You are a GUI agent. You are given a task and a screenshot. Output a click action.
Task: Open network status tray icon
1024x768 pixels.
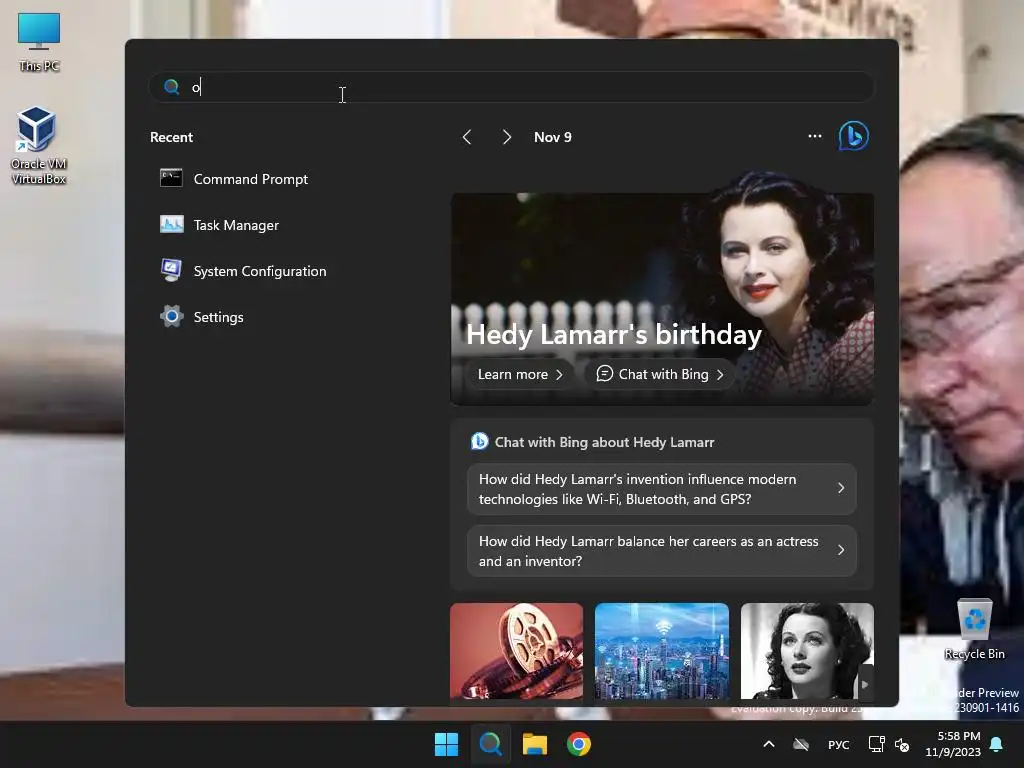point(876,744)
